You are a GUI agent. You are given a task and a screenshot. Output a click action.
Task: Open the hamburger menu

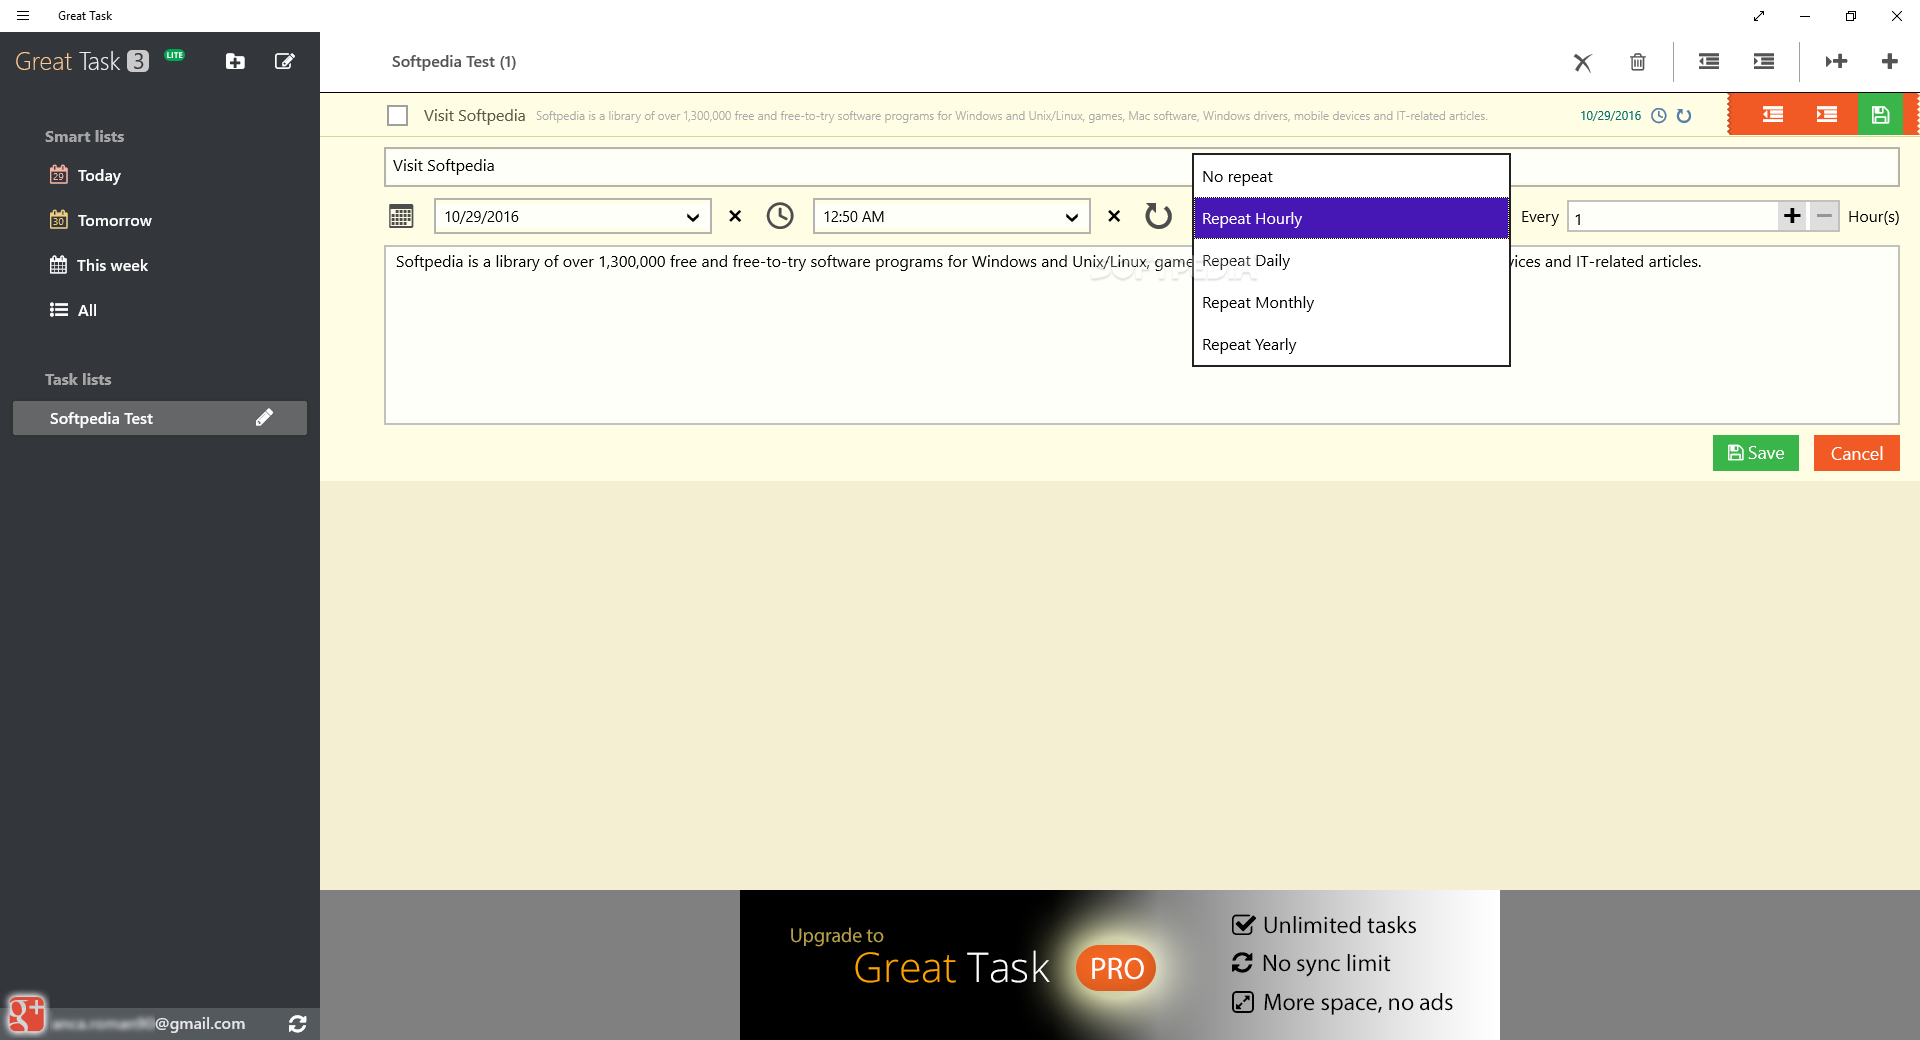[23, 16]
